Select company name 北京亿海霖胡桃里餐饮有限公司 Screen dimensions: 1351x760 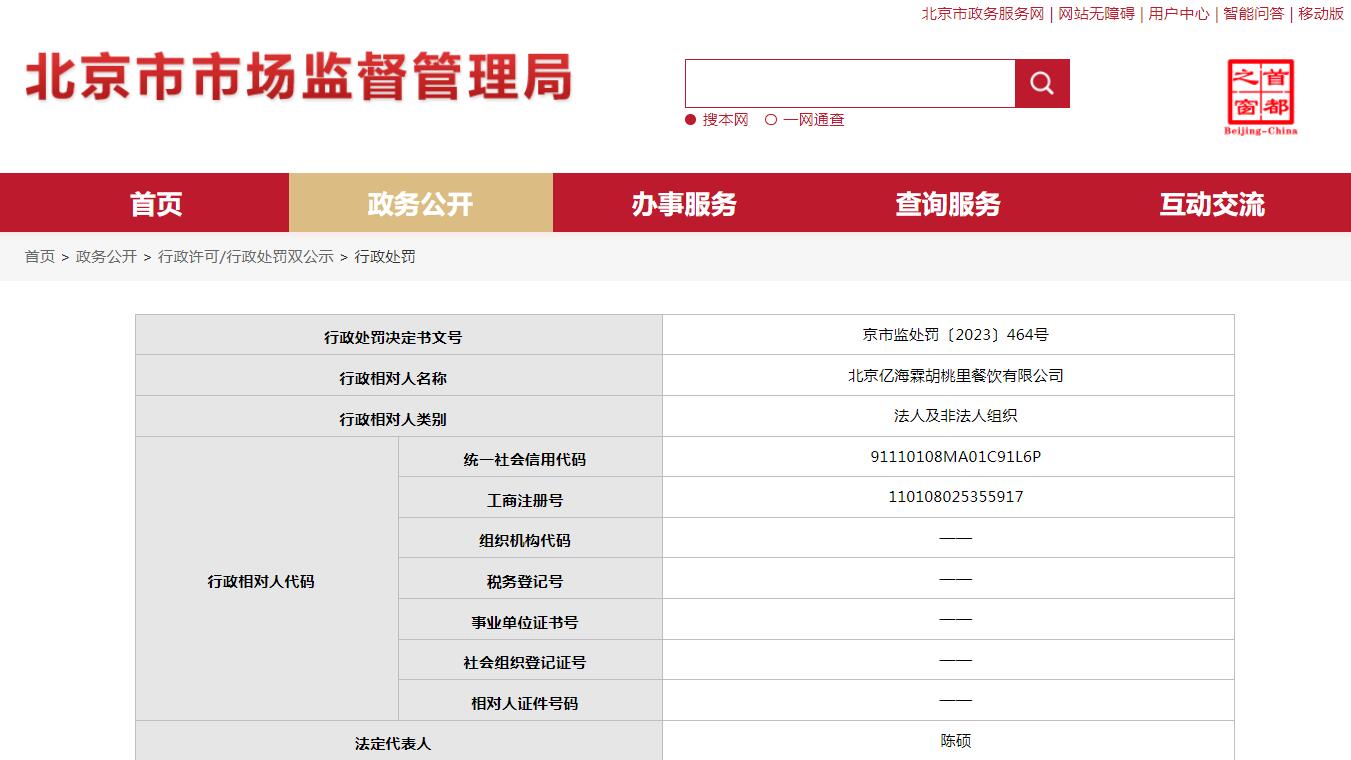[955, 376]
